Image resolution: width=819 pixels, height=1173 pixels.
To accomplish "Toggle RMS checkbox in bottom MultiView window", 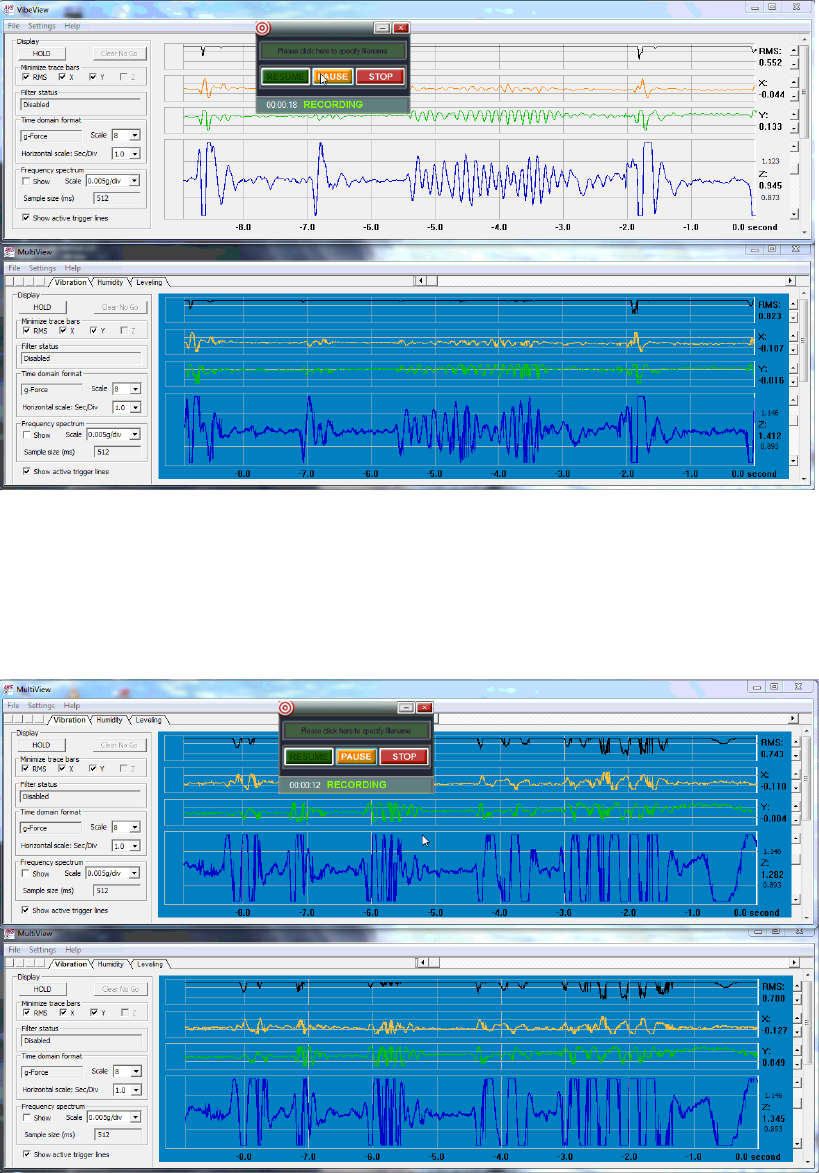I will (x=27, y=1012).
